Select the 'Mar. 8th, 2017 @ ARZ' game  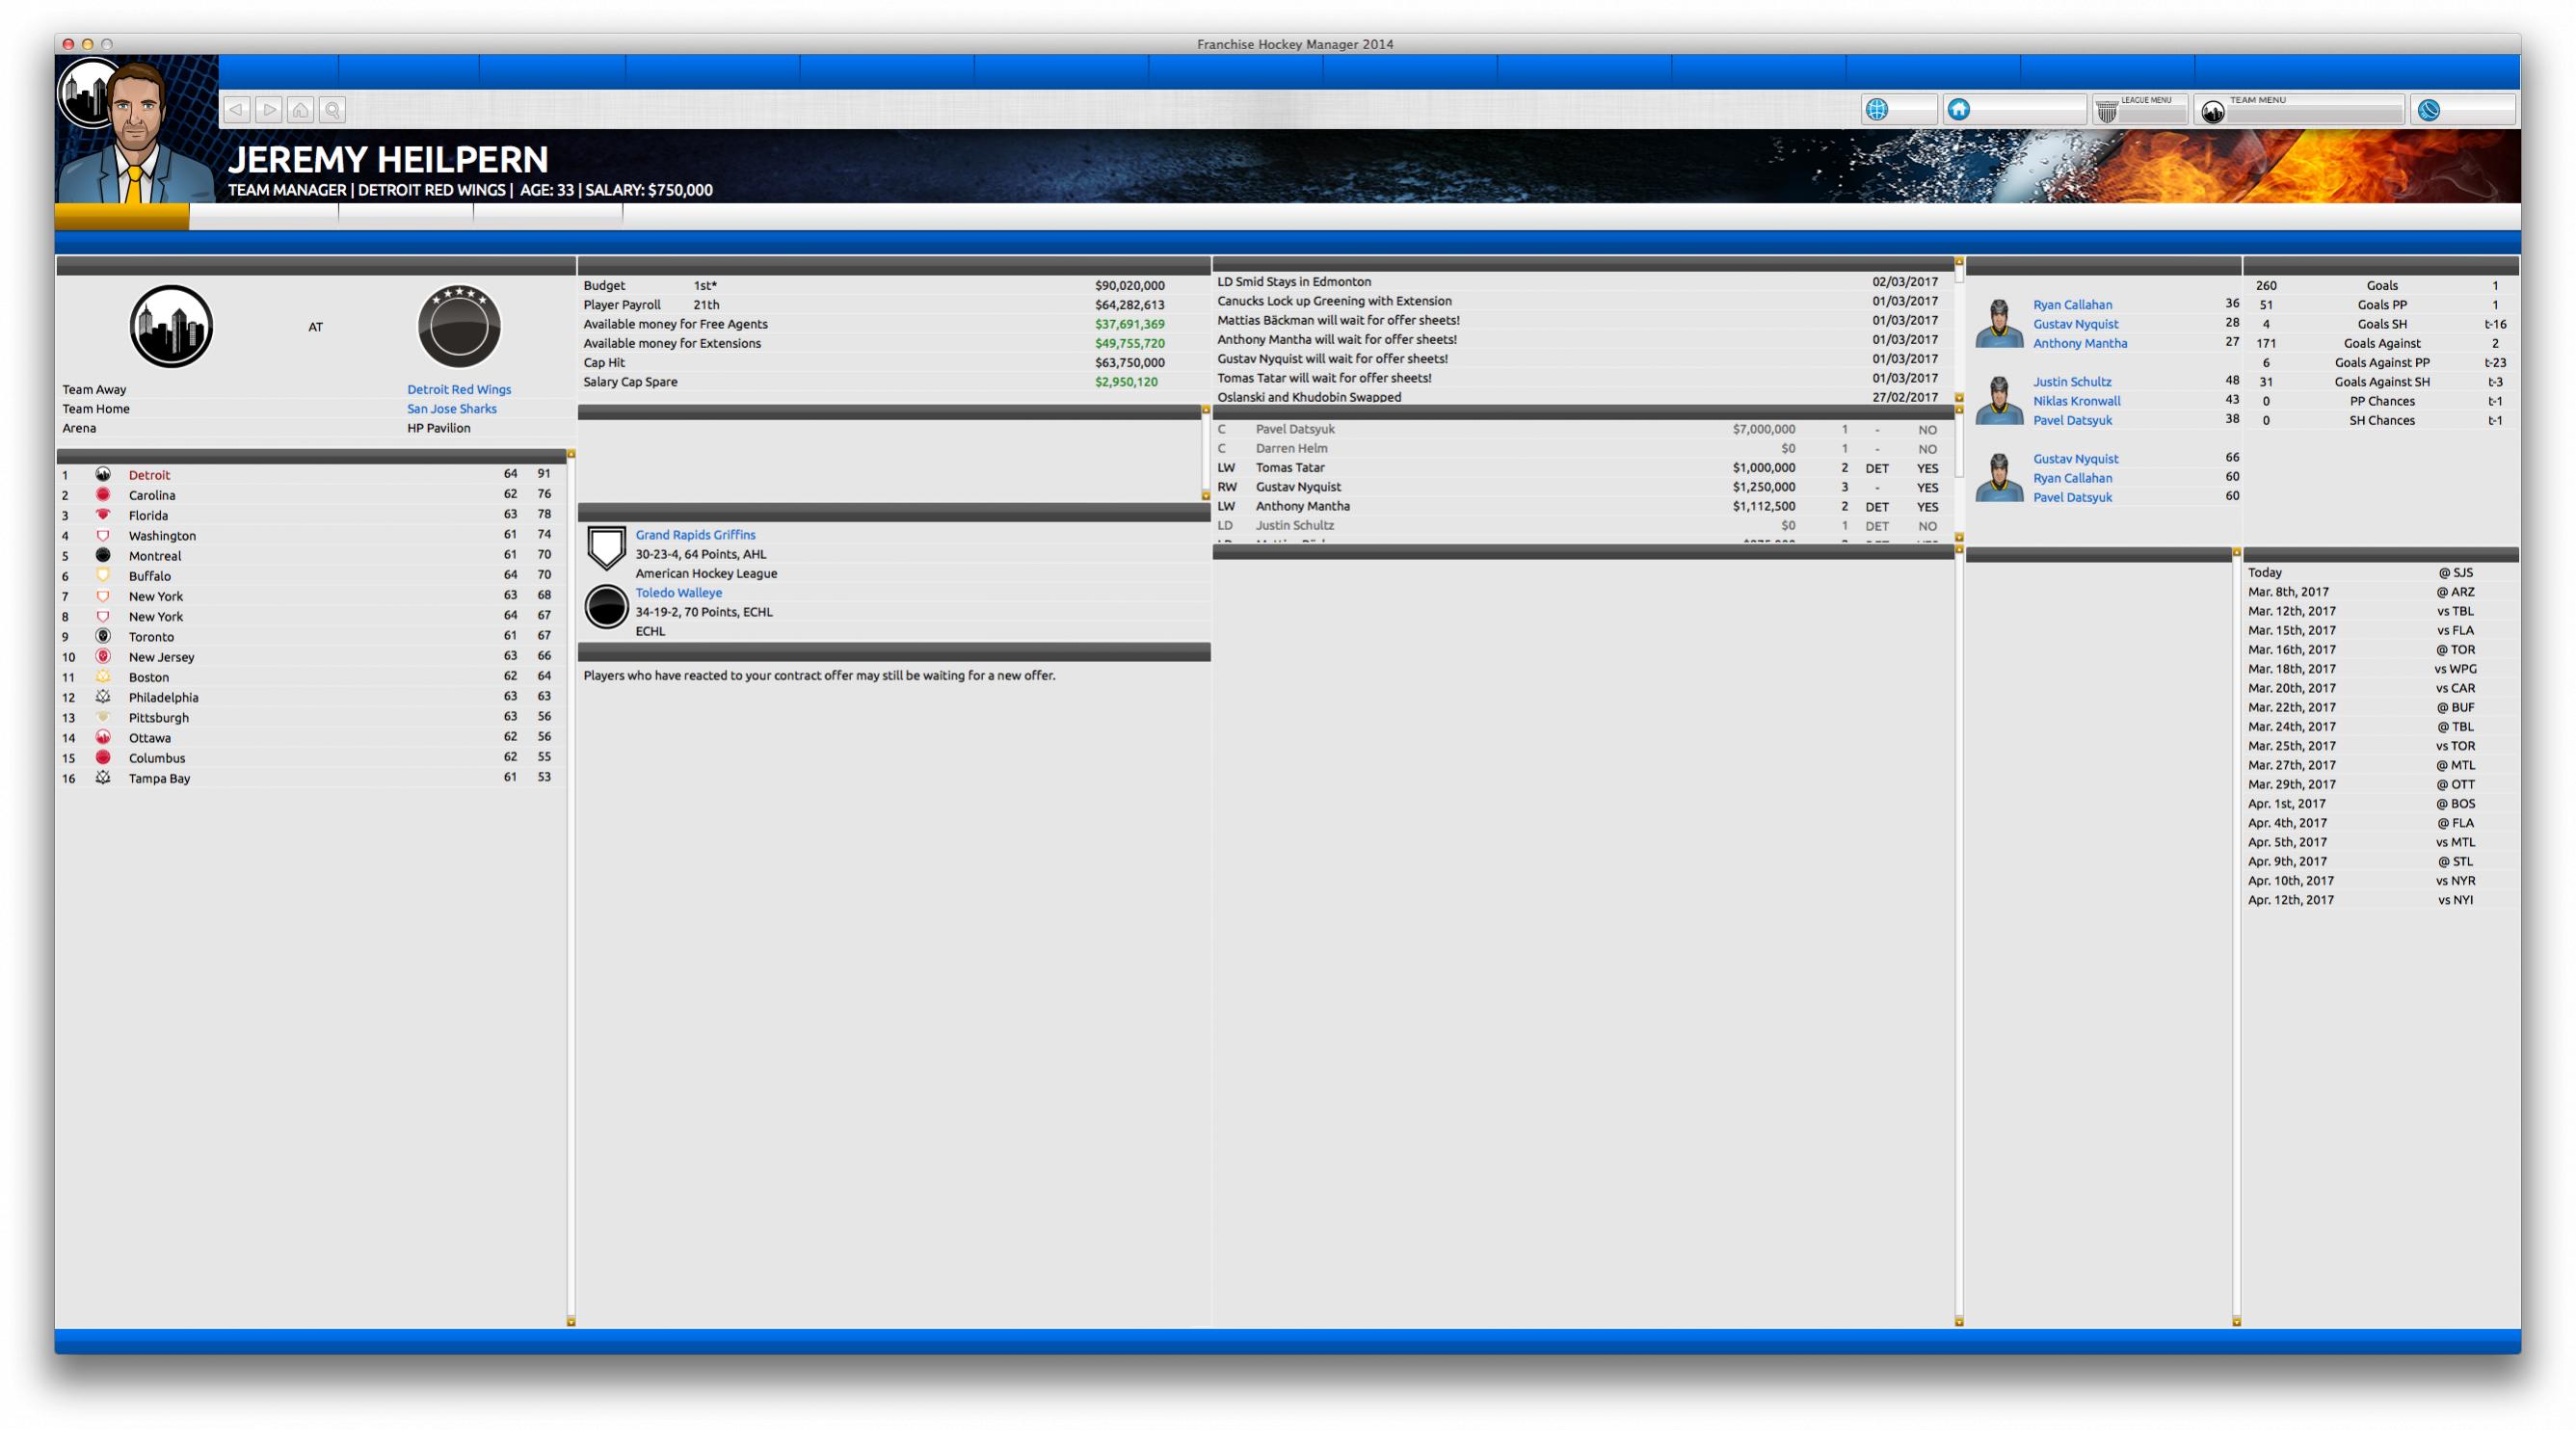pos(2380,592)
